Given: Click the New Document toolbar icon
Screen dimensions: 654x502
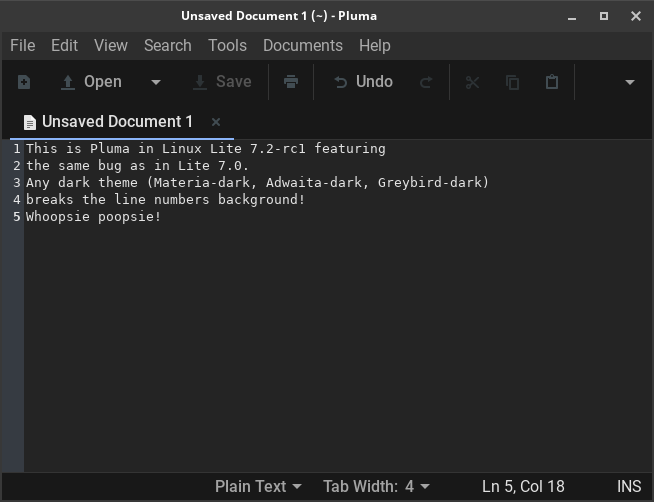Looking at the screenshot, I should point(24,82).
